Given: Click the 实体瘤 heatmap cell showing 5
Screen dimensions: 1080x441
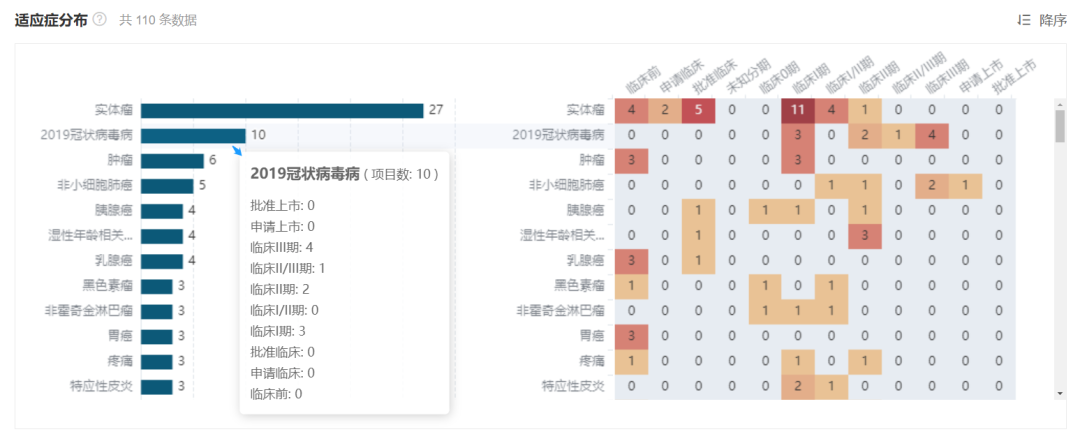Looking at the screenshot, I should [x=698, y=110].
